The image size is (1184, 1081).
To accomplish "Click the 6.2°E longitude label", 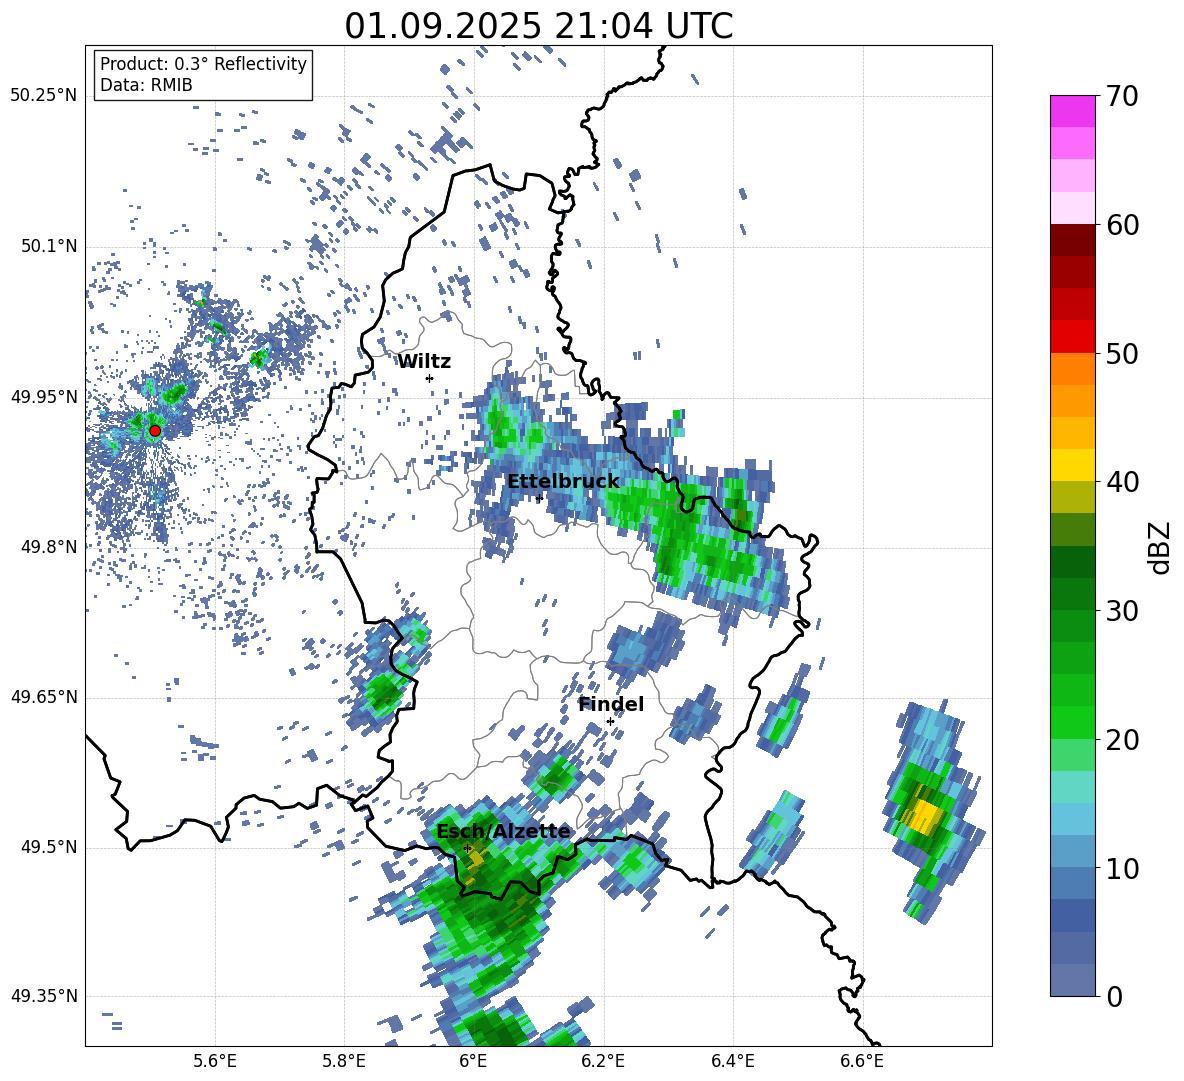I will 603,1061.
